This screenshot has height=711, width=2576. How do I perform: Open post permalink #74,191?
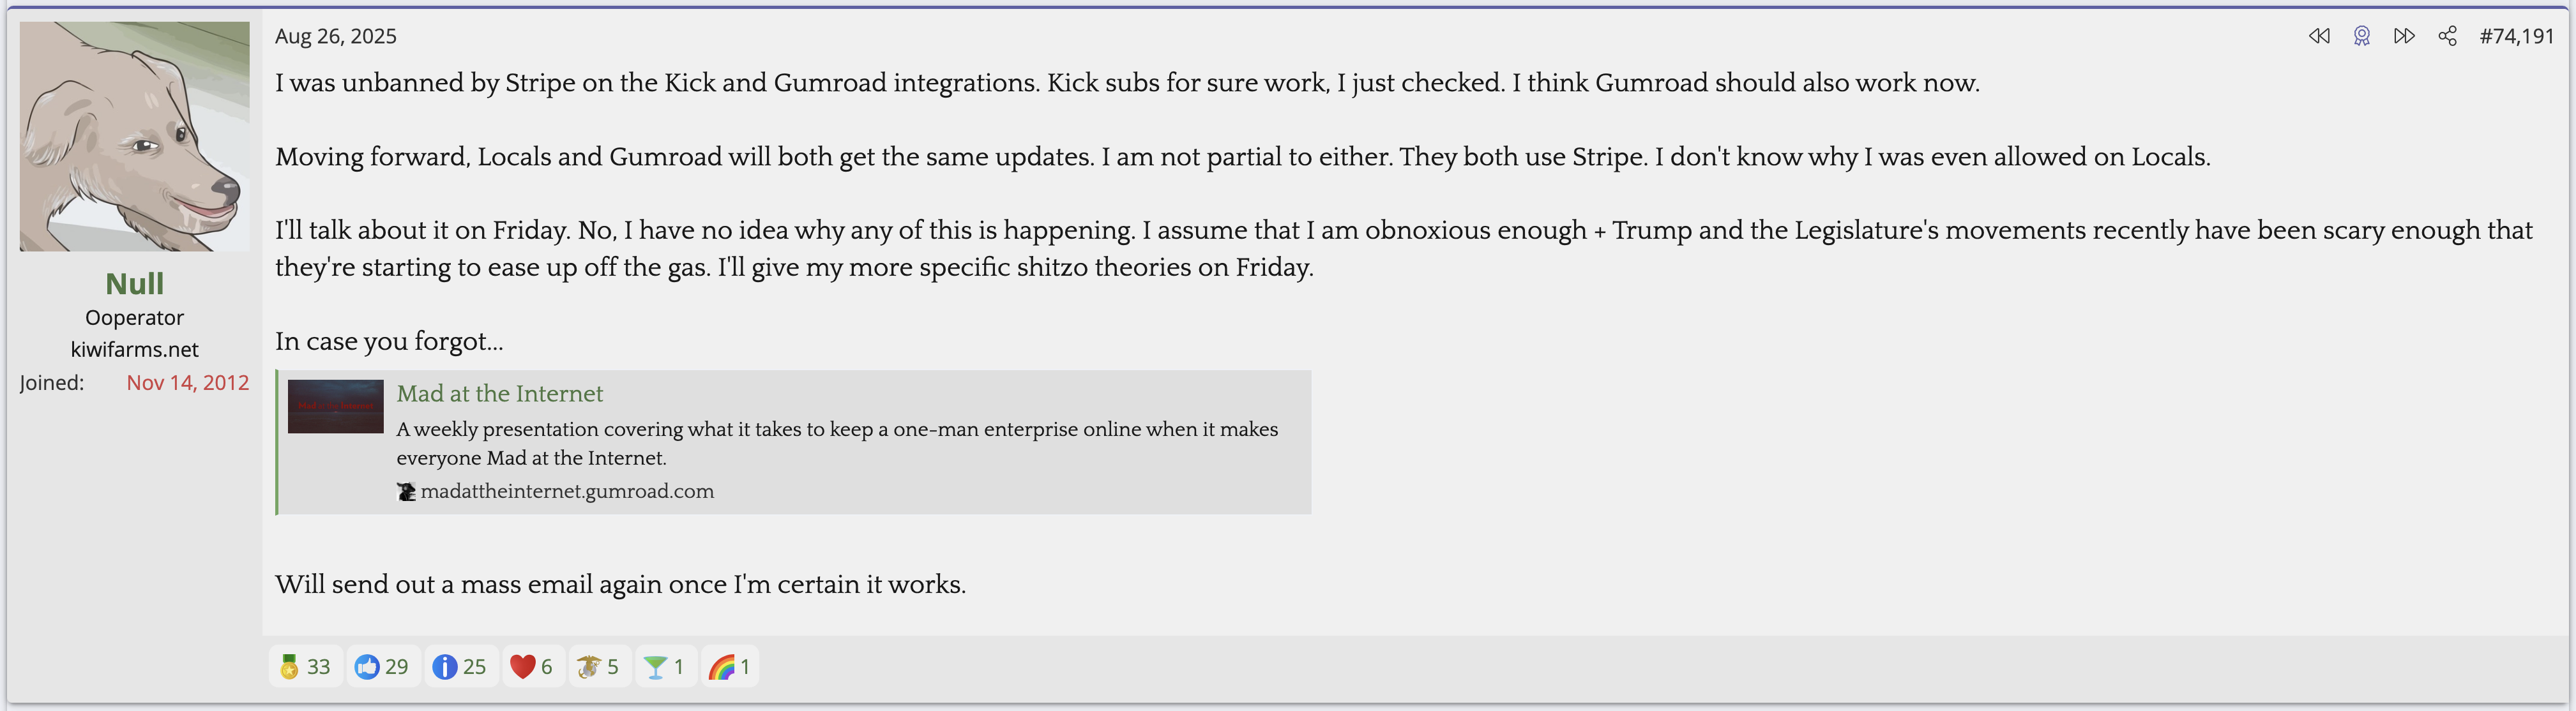coord(2516,36)
